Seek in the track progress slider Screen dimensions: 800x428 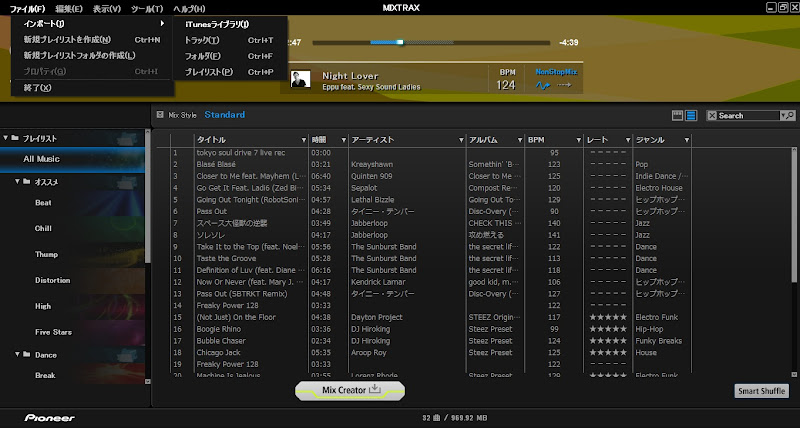431,43
